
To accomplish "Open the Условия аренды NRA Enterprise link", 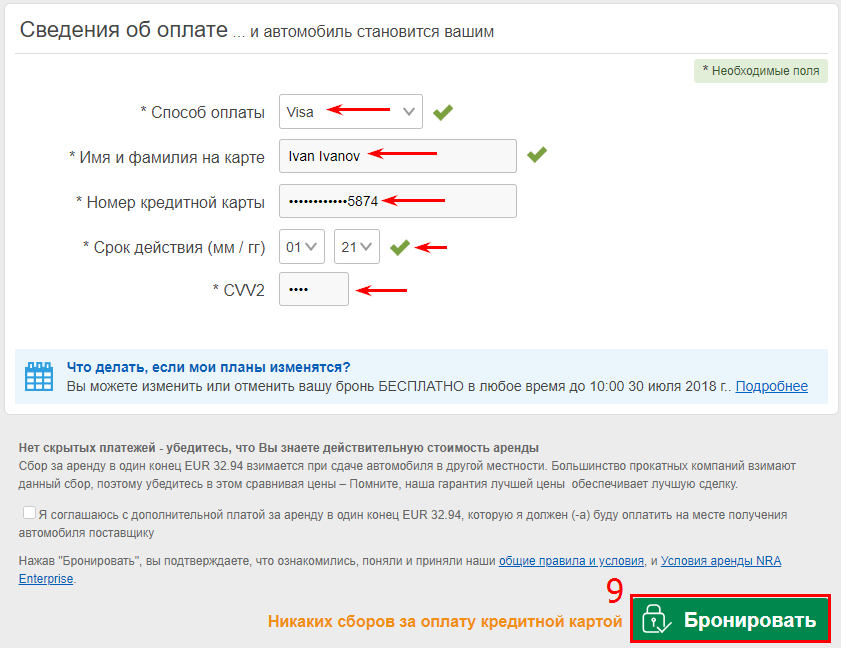I will click(721, 561).
